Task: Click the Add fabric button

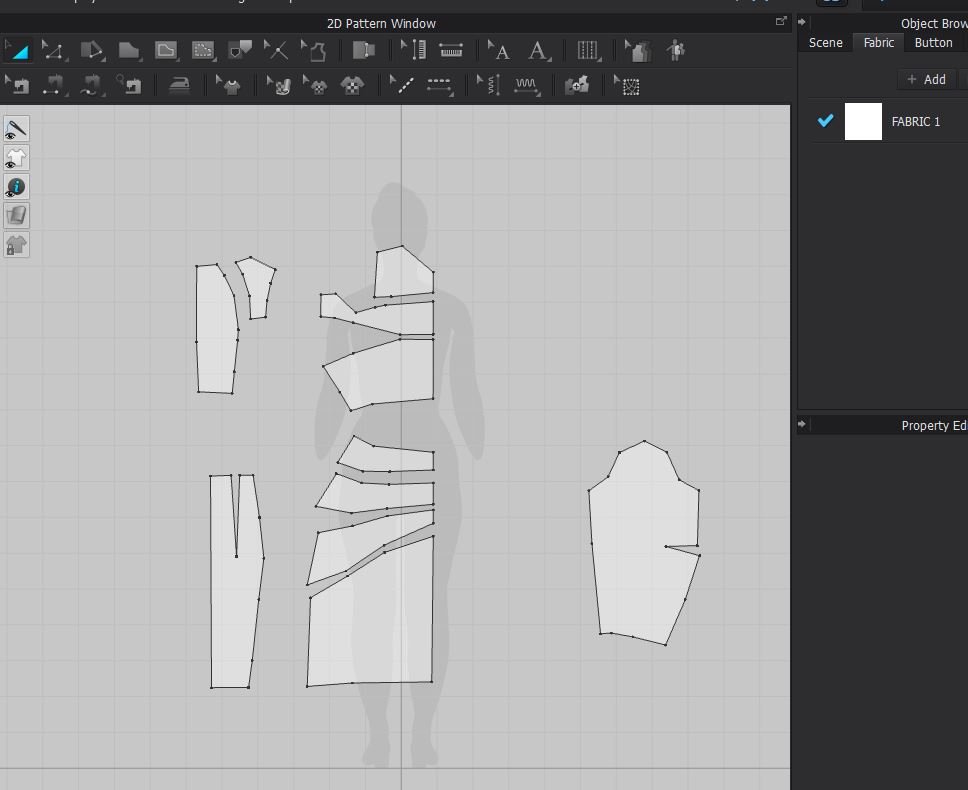Action: tap(926, 79)
